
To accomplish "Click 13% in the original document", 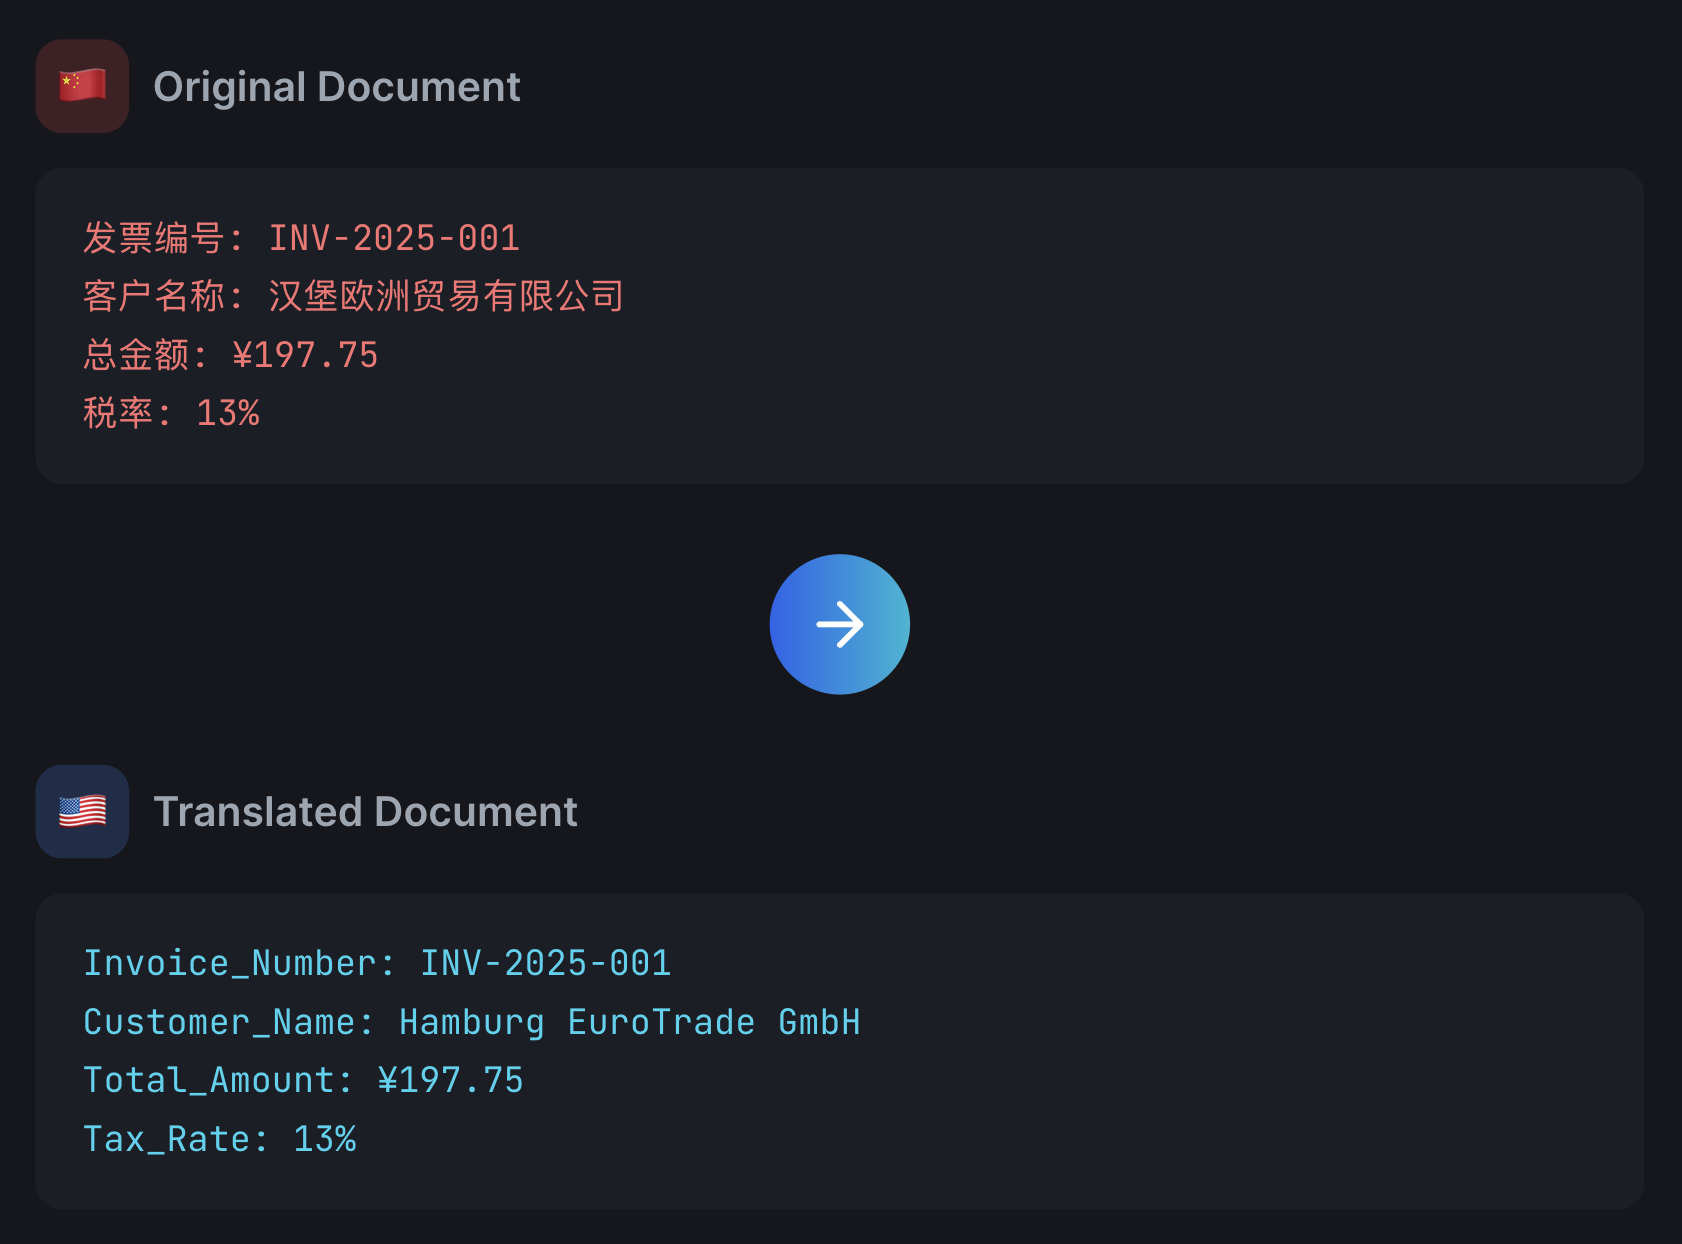I will pos(228,413).
